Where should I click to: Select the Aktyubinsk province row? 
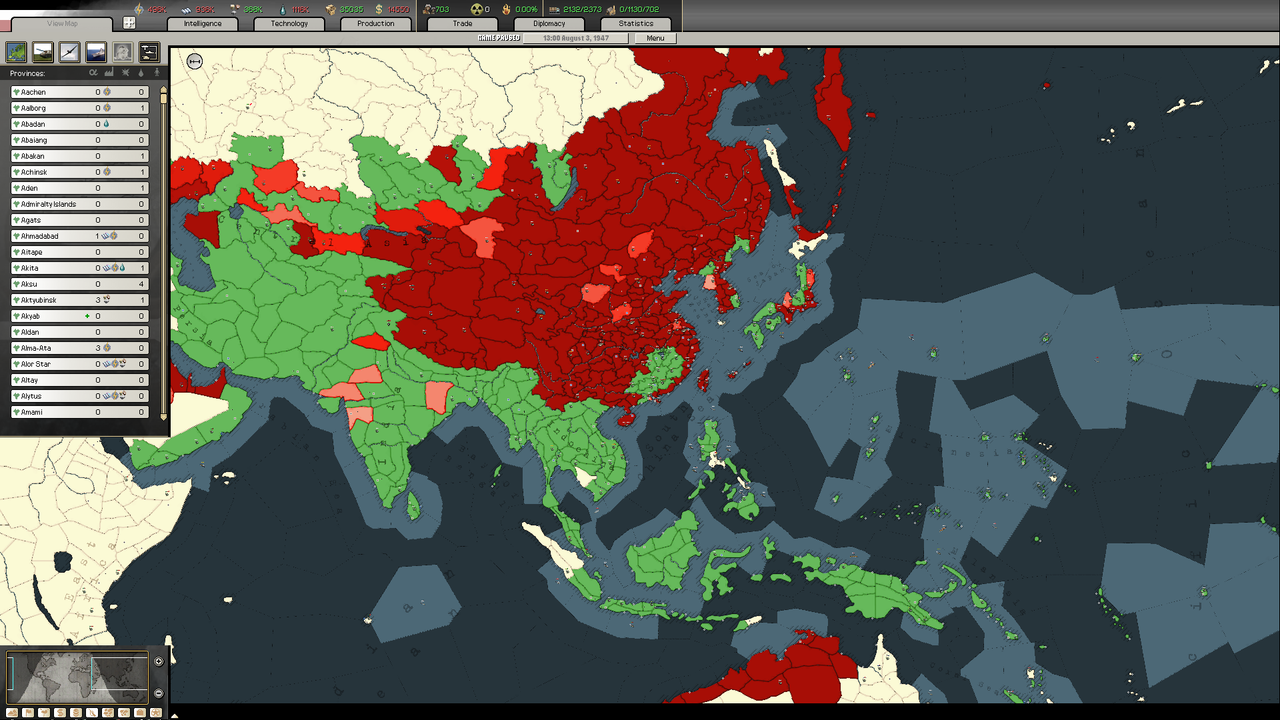pos(80,300)
